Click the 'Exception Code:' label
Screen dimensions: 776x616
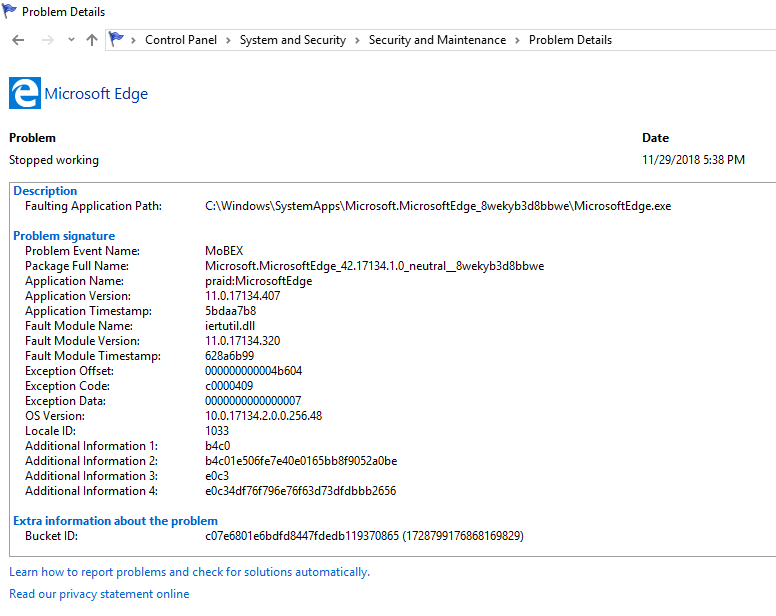[x=68, y=386]
